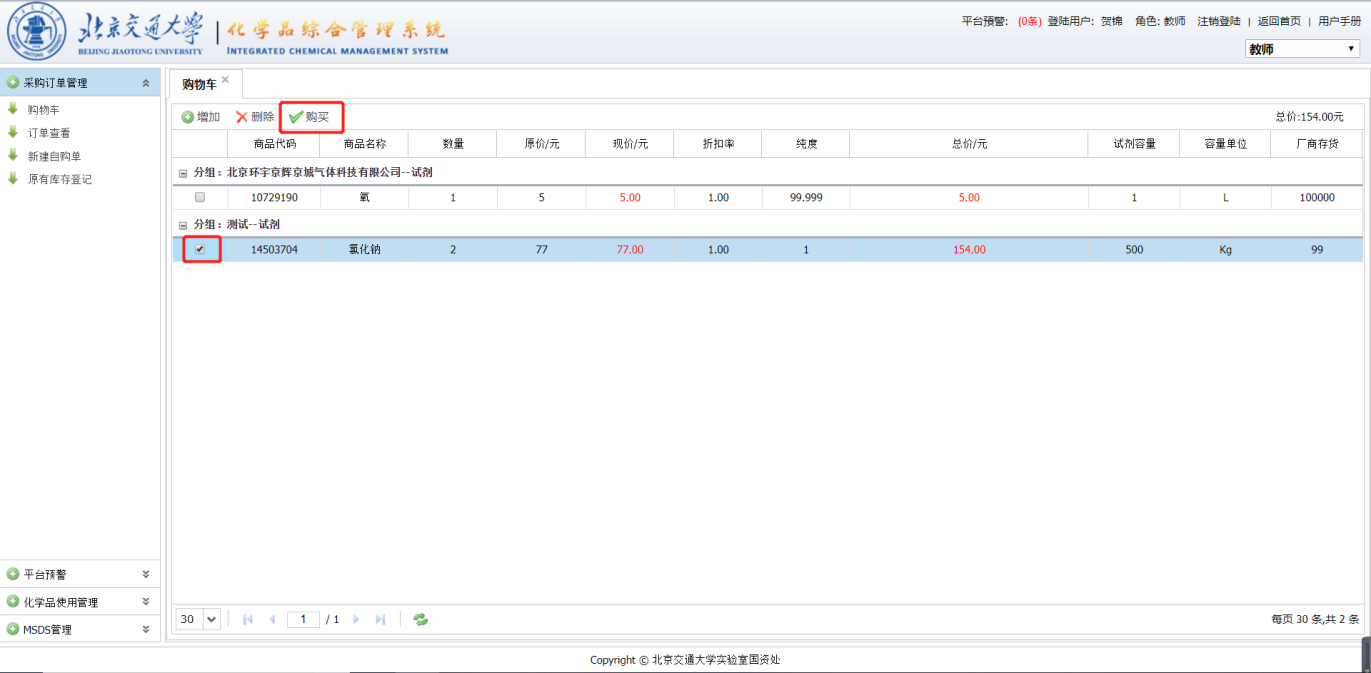Open the 教师 role dropdown

pos(1300,49)
